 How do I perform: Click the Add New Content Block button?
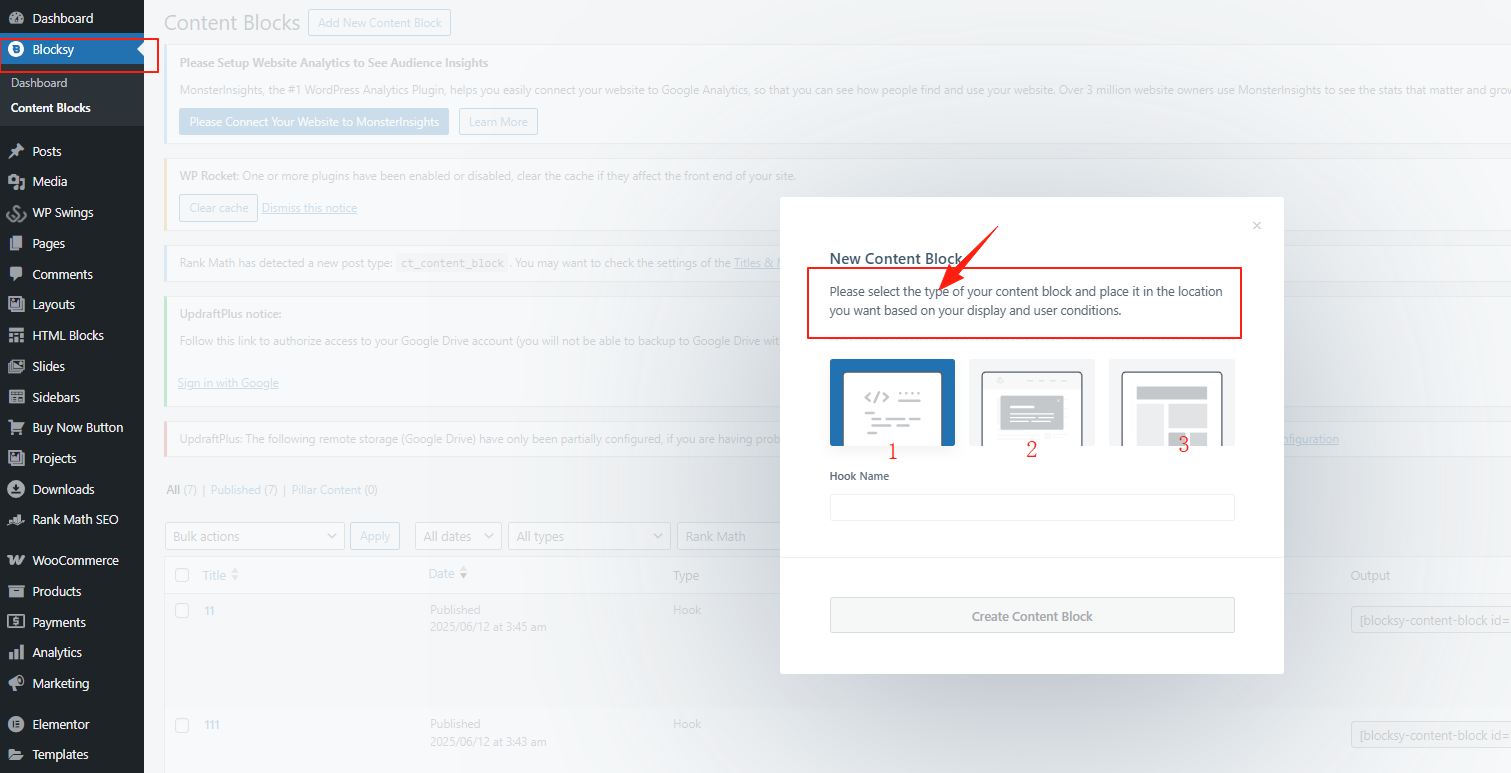(379, 23)
